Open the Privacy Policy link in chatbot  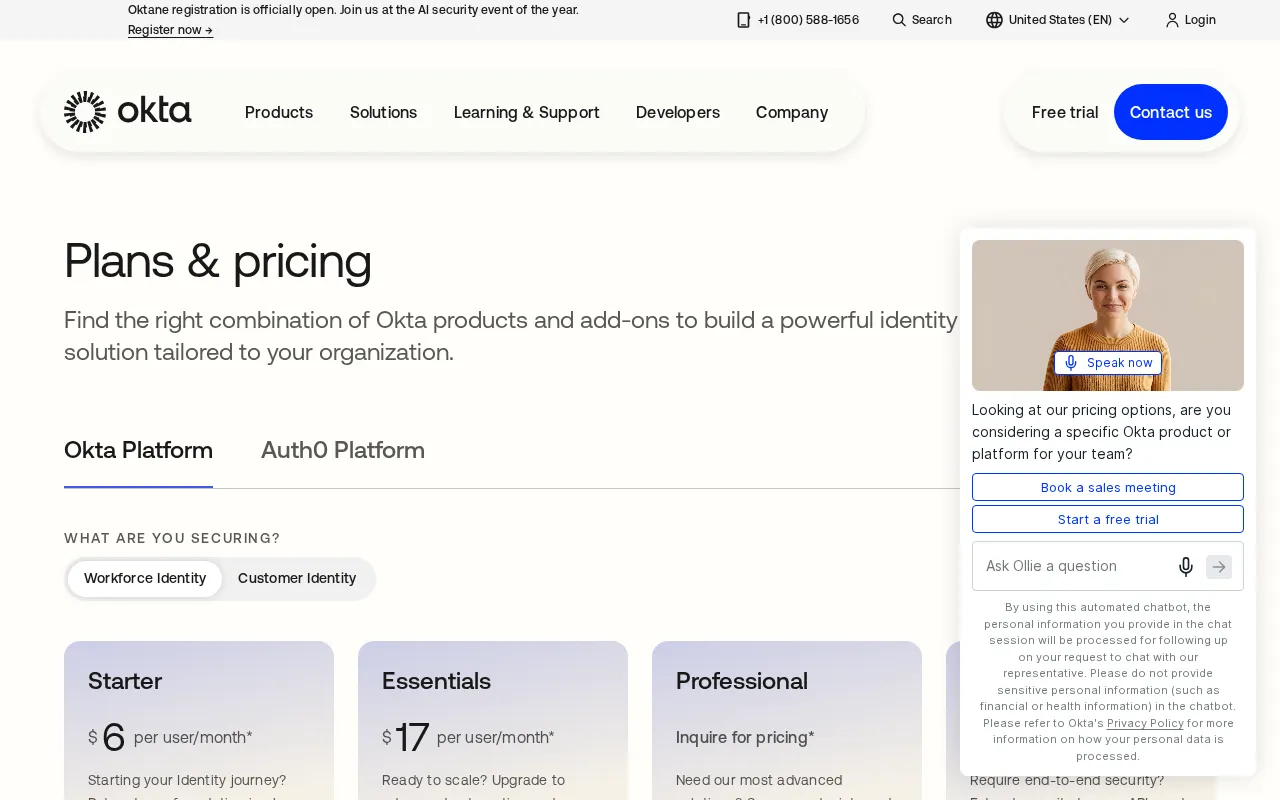point(1145,723)
